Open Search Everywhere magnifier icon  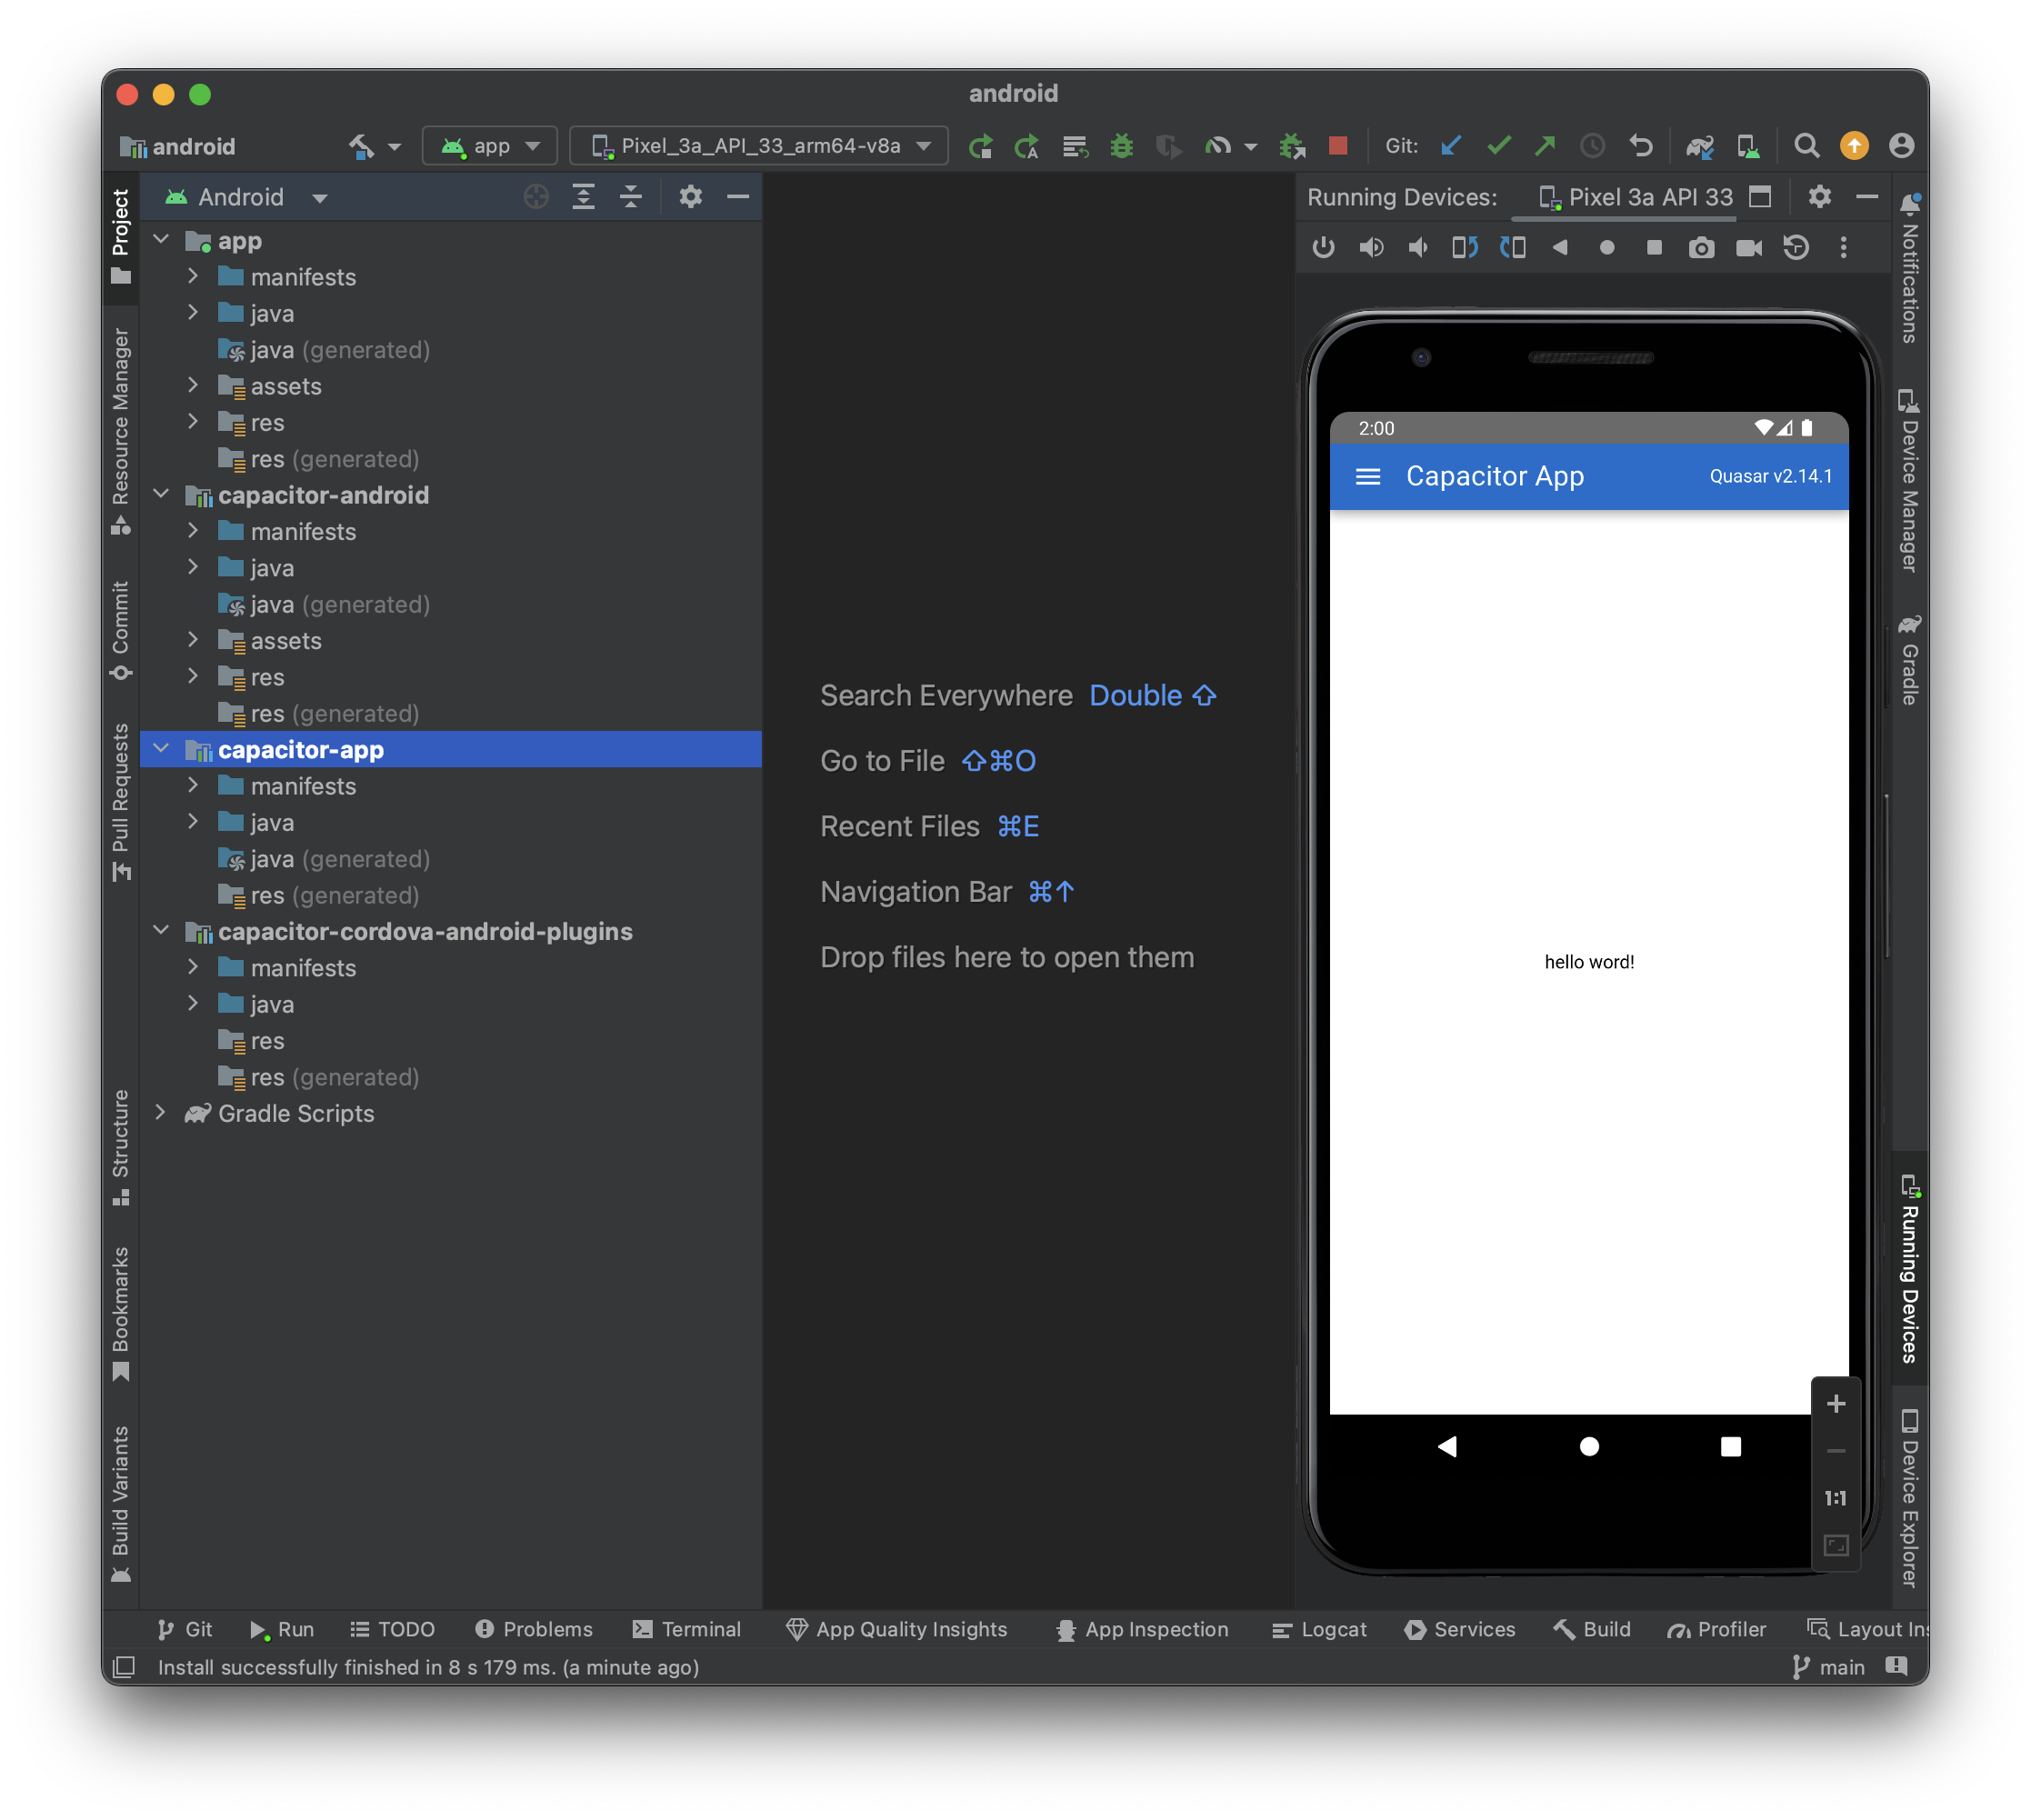(1806, 146)
